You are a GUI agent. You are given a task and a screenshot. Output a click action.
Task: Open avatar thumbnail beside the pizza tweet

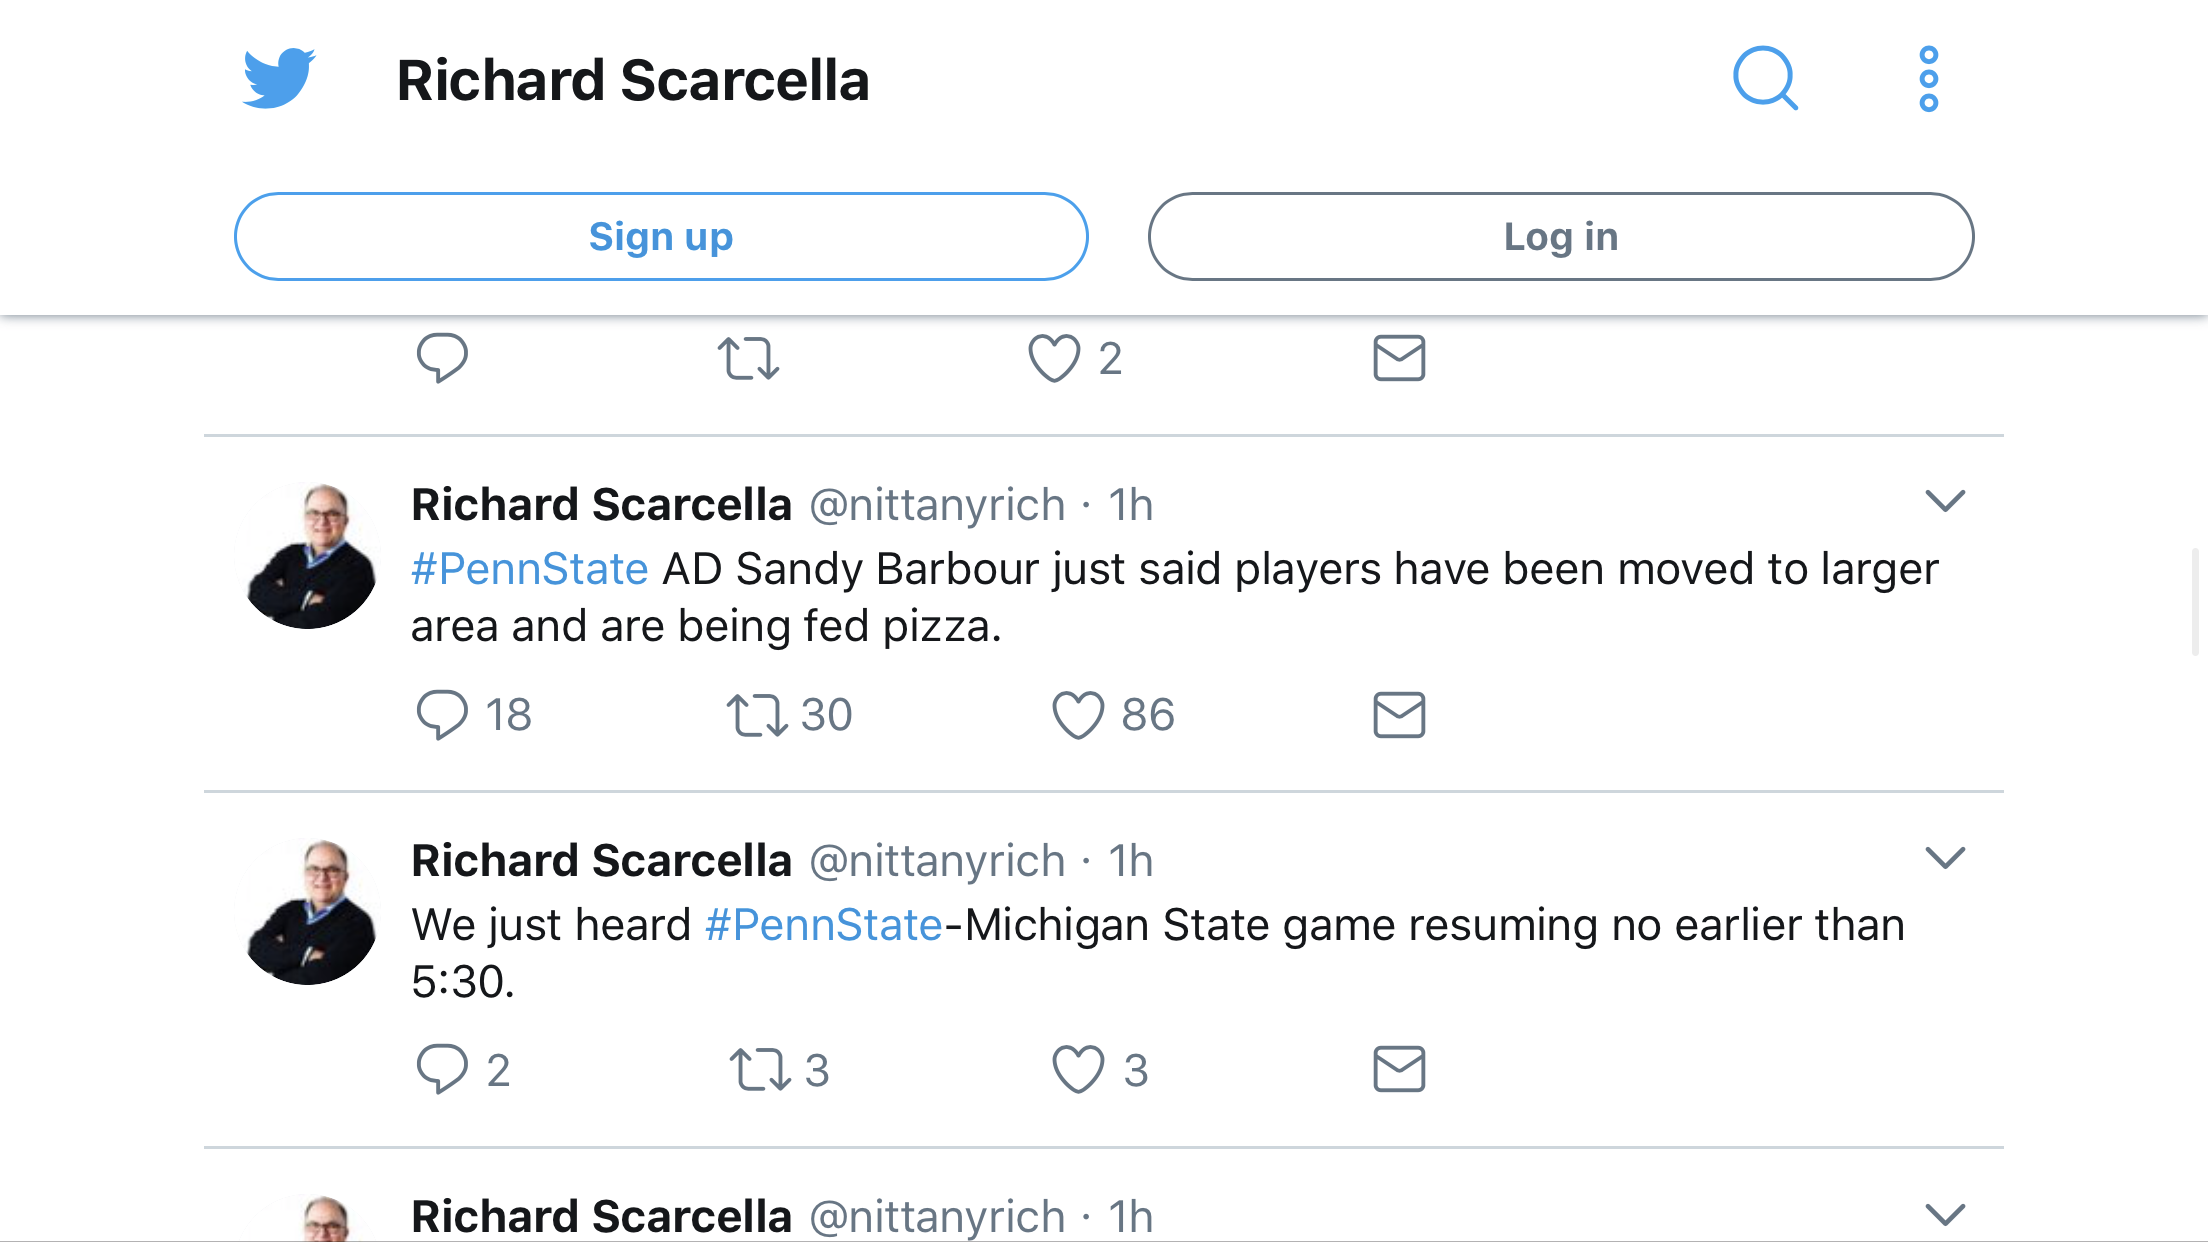(311, 556)
